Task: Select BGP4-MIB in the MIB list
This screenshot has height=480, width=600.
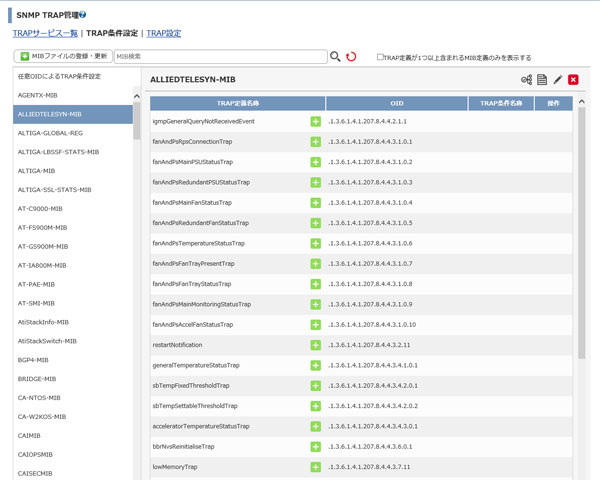Action: [73, 360]
